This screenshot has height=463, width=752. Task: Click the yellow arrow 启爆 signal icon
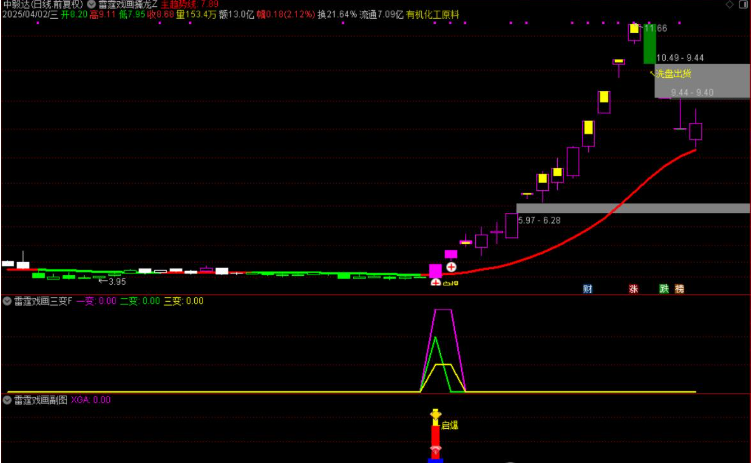[x=435, y=415]
